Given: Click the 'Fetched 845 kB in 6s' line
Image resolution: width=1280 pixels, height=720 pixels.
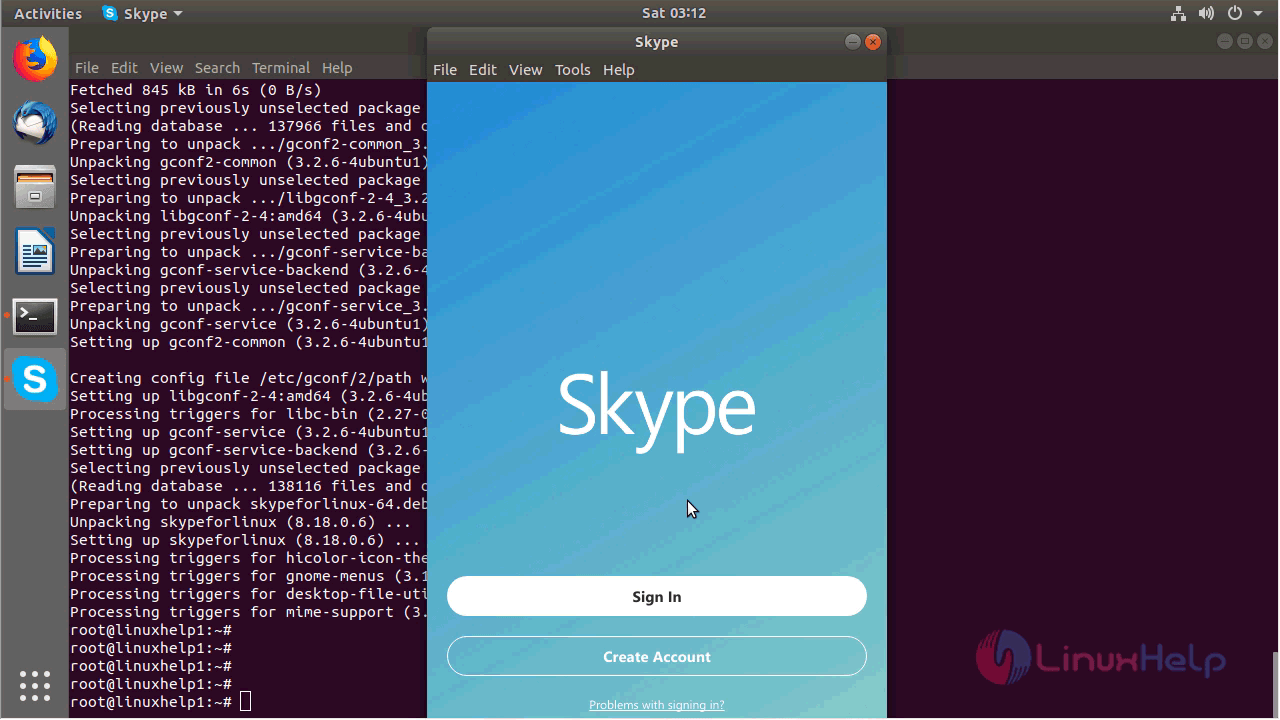Looking at the screenshot, I should coord(196,90).
